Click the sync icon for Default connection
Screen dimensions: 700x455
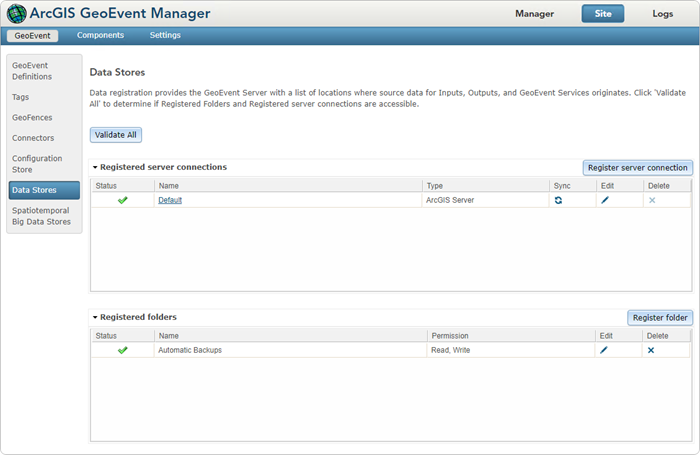tap(560, 200)
